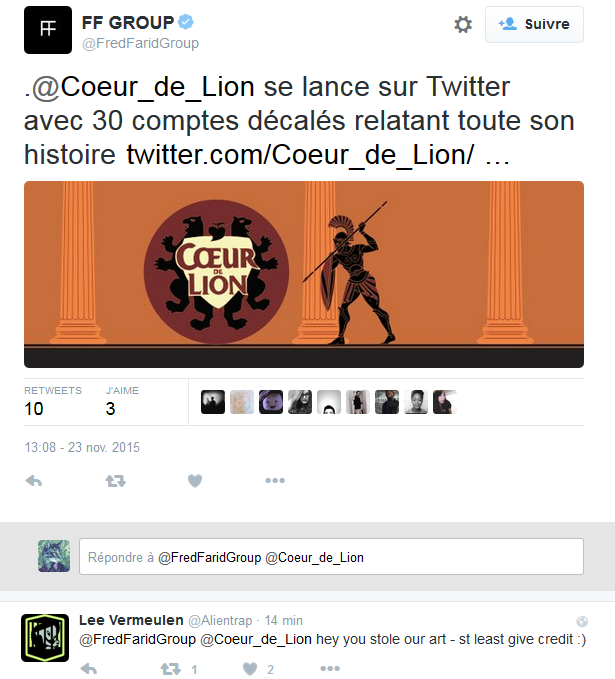The width and height of the screenshot is (615, 679).
Task: Open the FF GROUP profile avatar
Action: 48,30
